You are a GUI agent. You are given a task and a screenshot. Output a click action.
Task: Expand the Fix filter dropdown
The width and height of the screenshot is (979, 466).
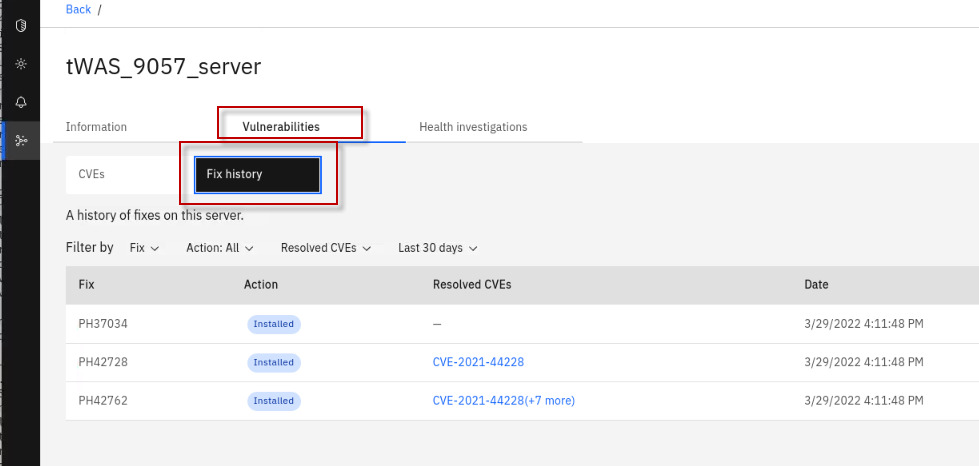[x=144, y=248]
